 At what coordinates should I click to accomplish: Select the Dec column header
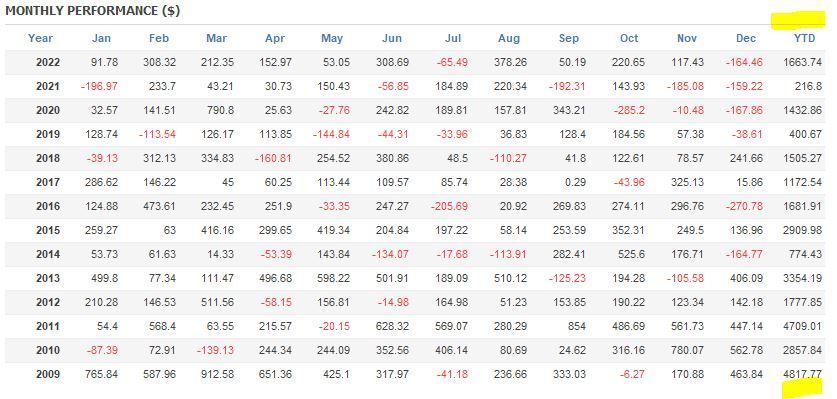pos(746,38)
